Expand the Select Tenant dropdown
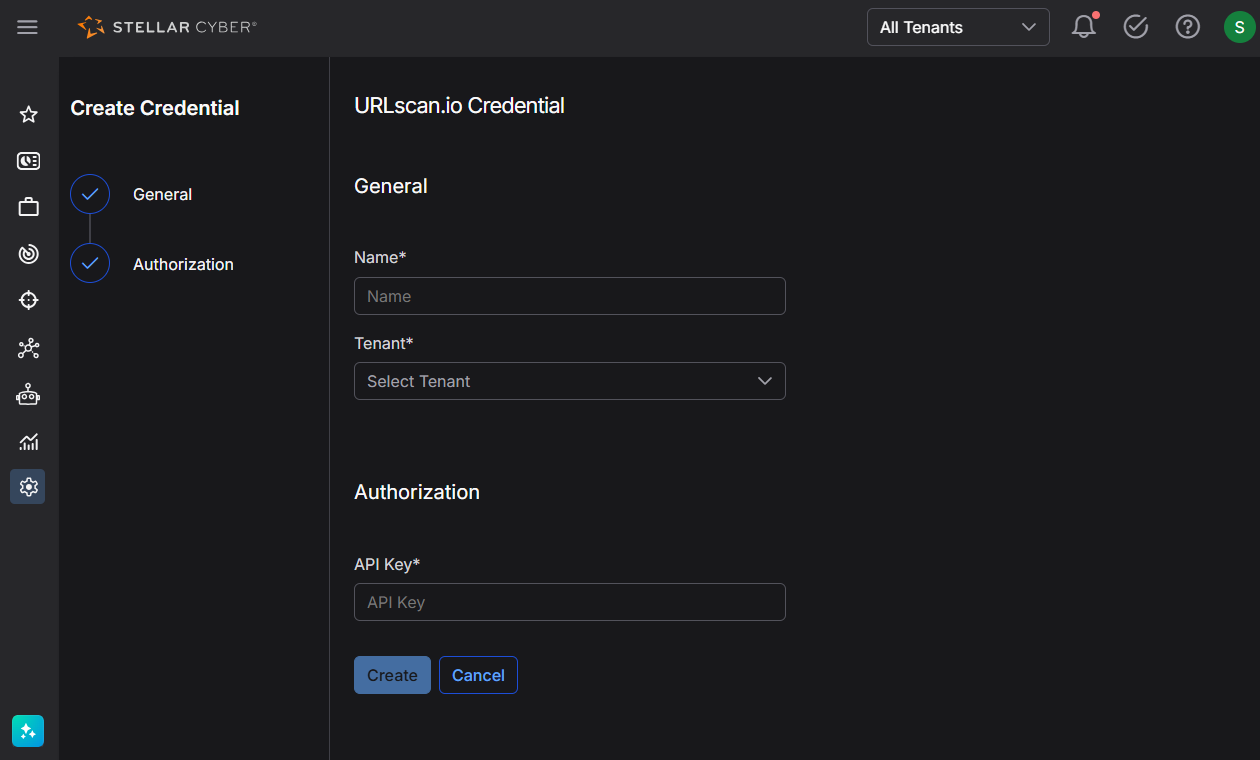This screenshot has width=1260, height=760. 570,381
